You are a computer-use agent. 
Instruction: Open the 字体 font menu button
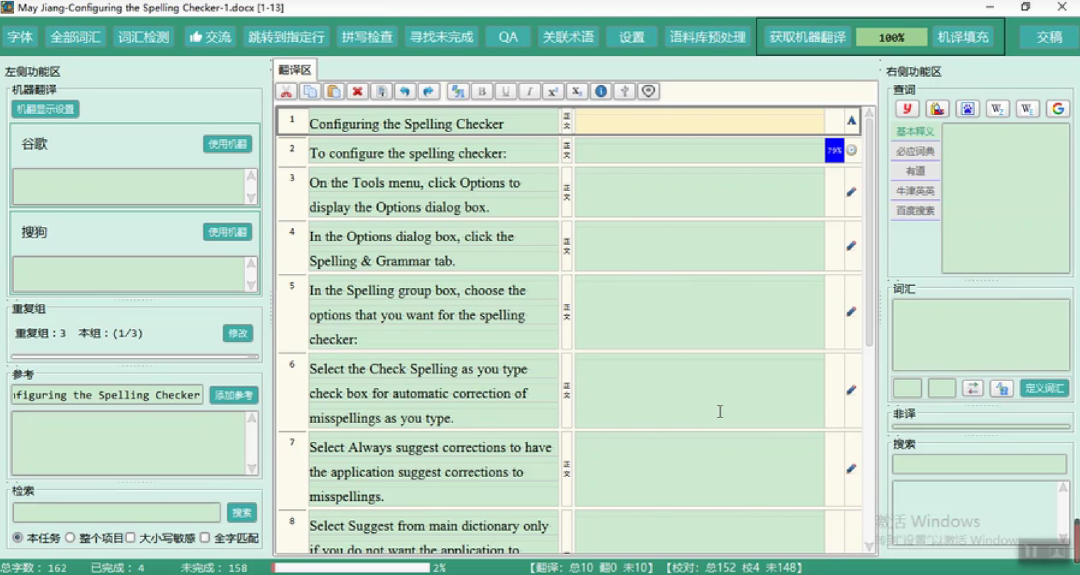pyautogui.click(x=20, y=37)
